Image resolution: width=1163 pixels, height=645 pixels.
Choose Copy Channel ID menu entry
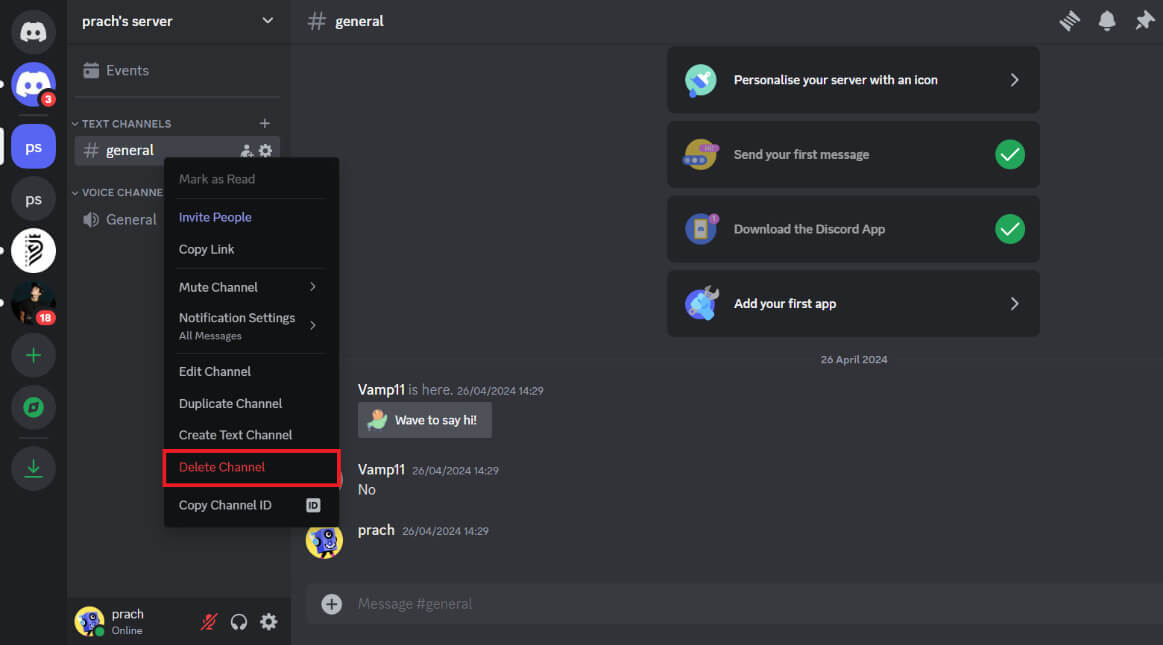(x=251, y=506)
